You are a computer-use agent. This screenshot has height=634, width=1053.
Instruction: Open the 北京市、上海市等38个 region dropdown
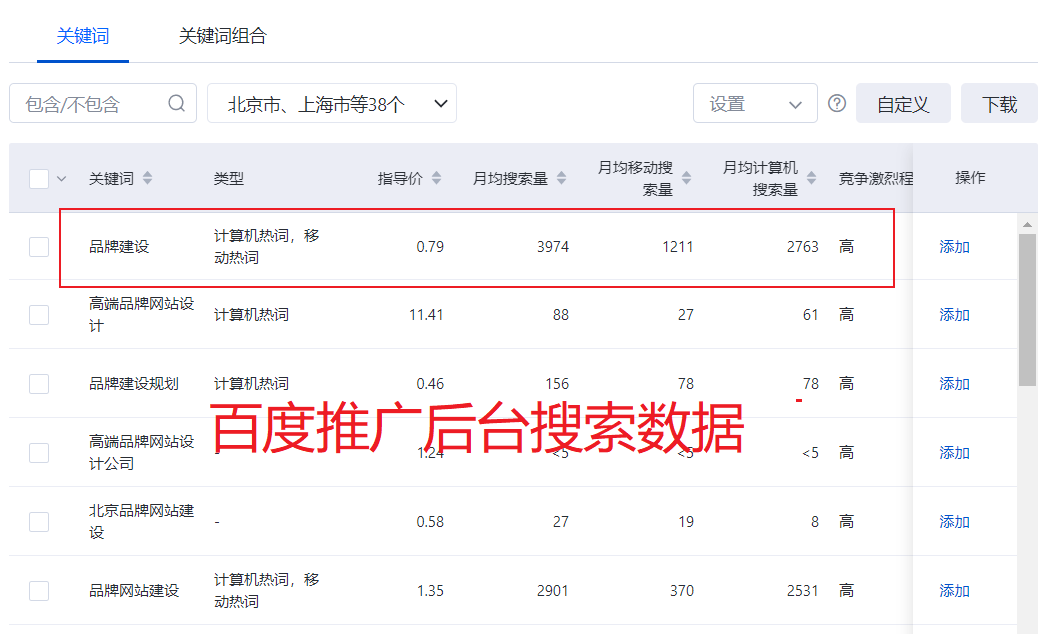point(330,103)
